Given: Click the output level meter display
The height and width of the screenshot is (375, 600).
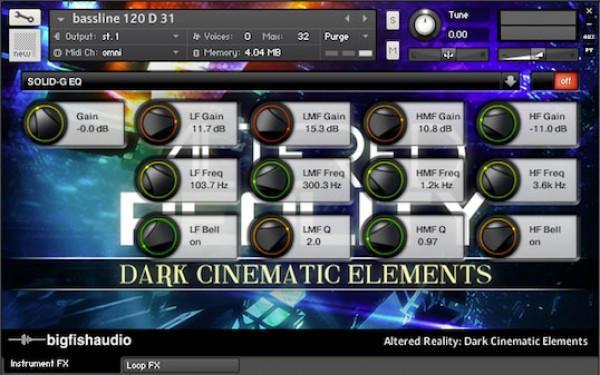Looking at the screenshot, I should tap(538, 25).
